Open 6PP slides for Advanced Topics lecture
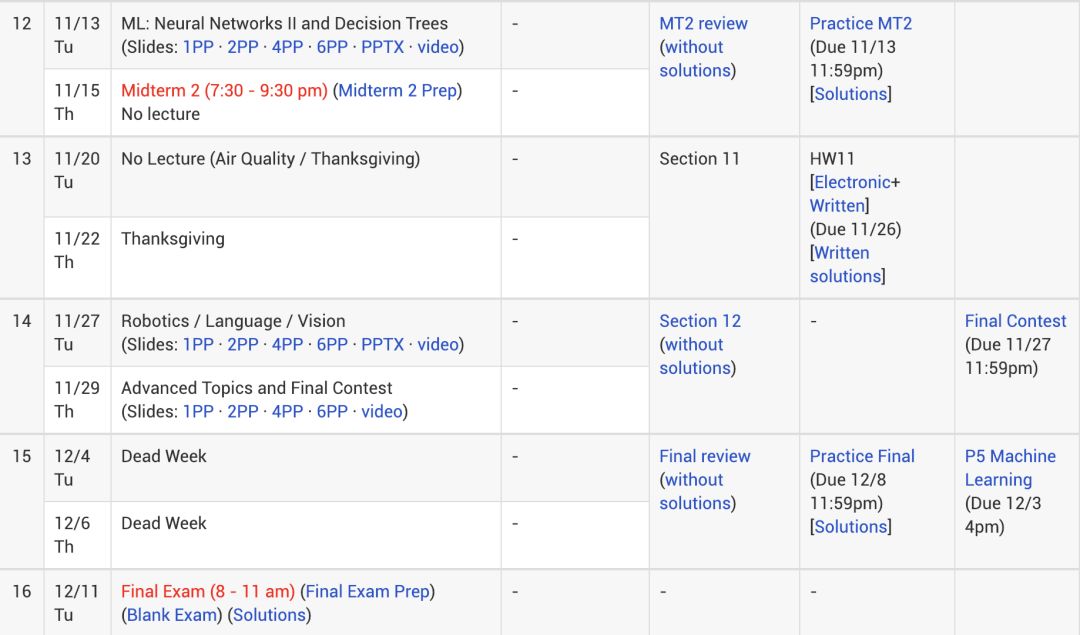 332,412
